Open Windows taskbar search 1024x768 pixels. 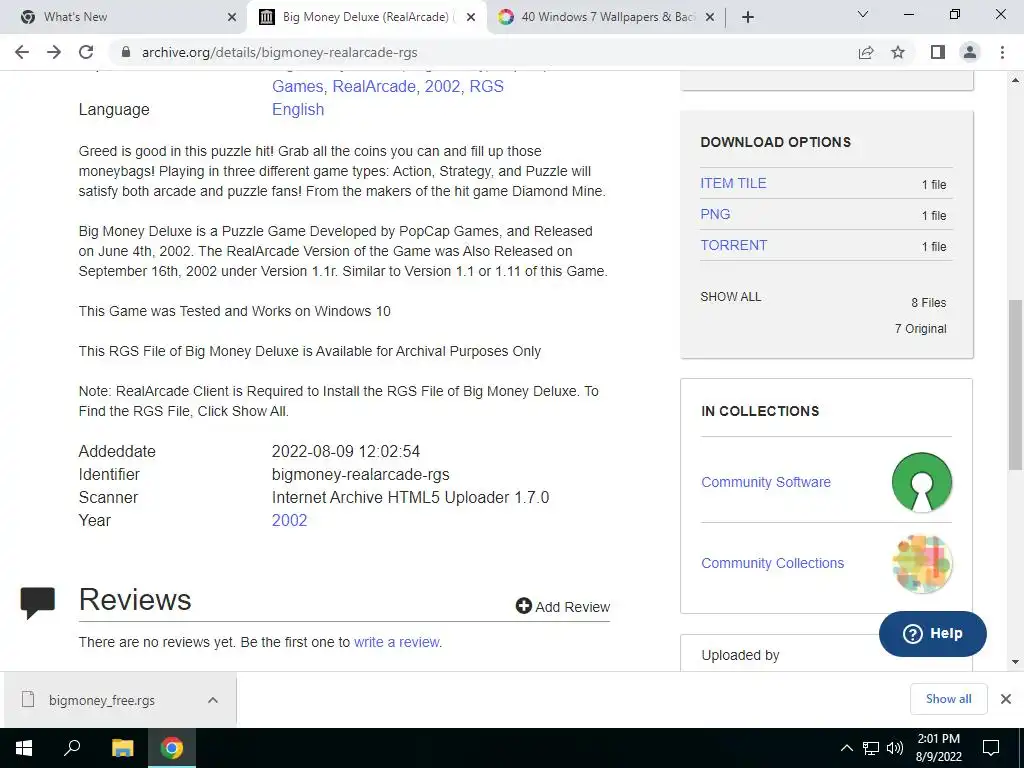(72, 748)
